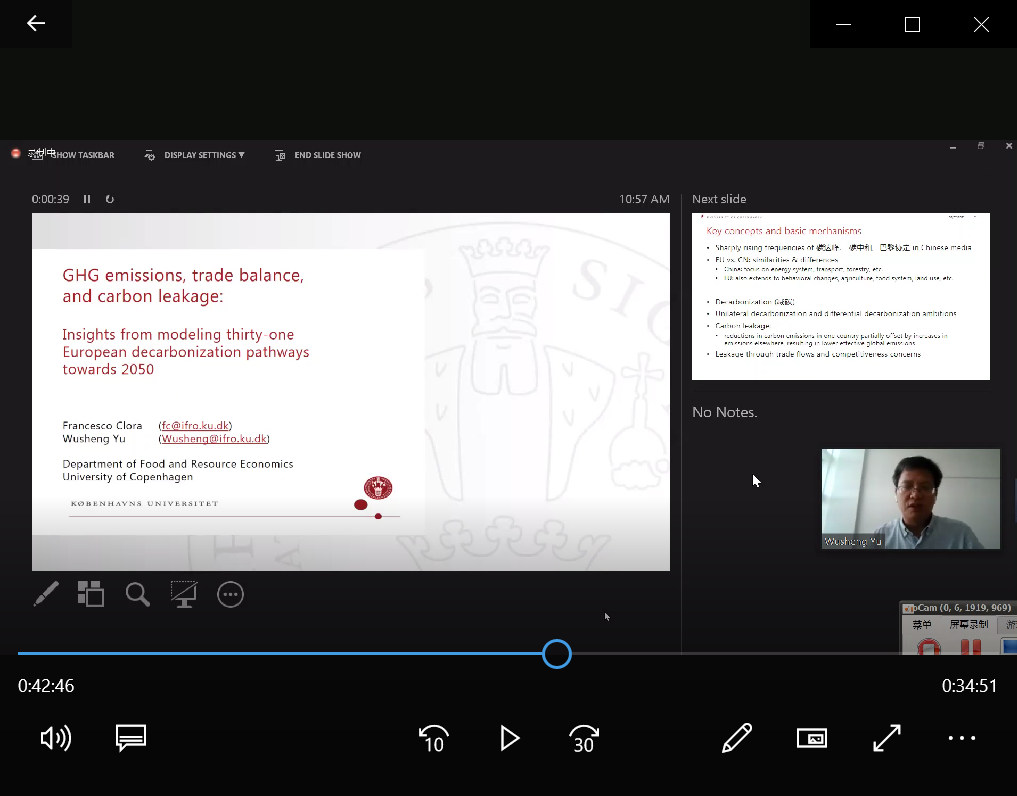The height and width of the screenshot is (796, 1017).
Task: Skip back 10 seconds
Action: click(x=433, y=738)
